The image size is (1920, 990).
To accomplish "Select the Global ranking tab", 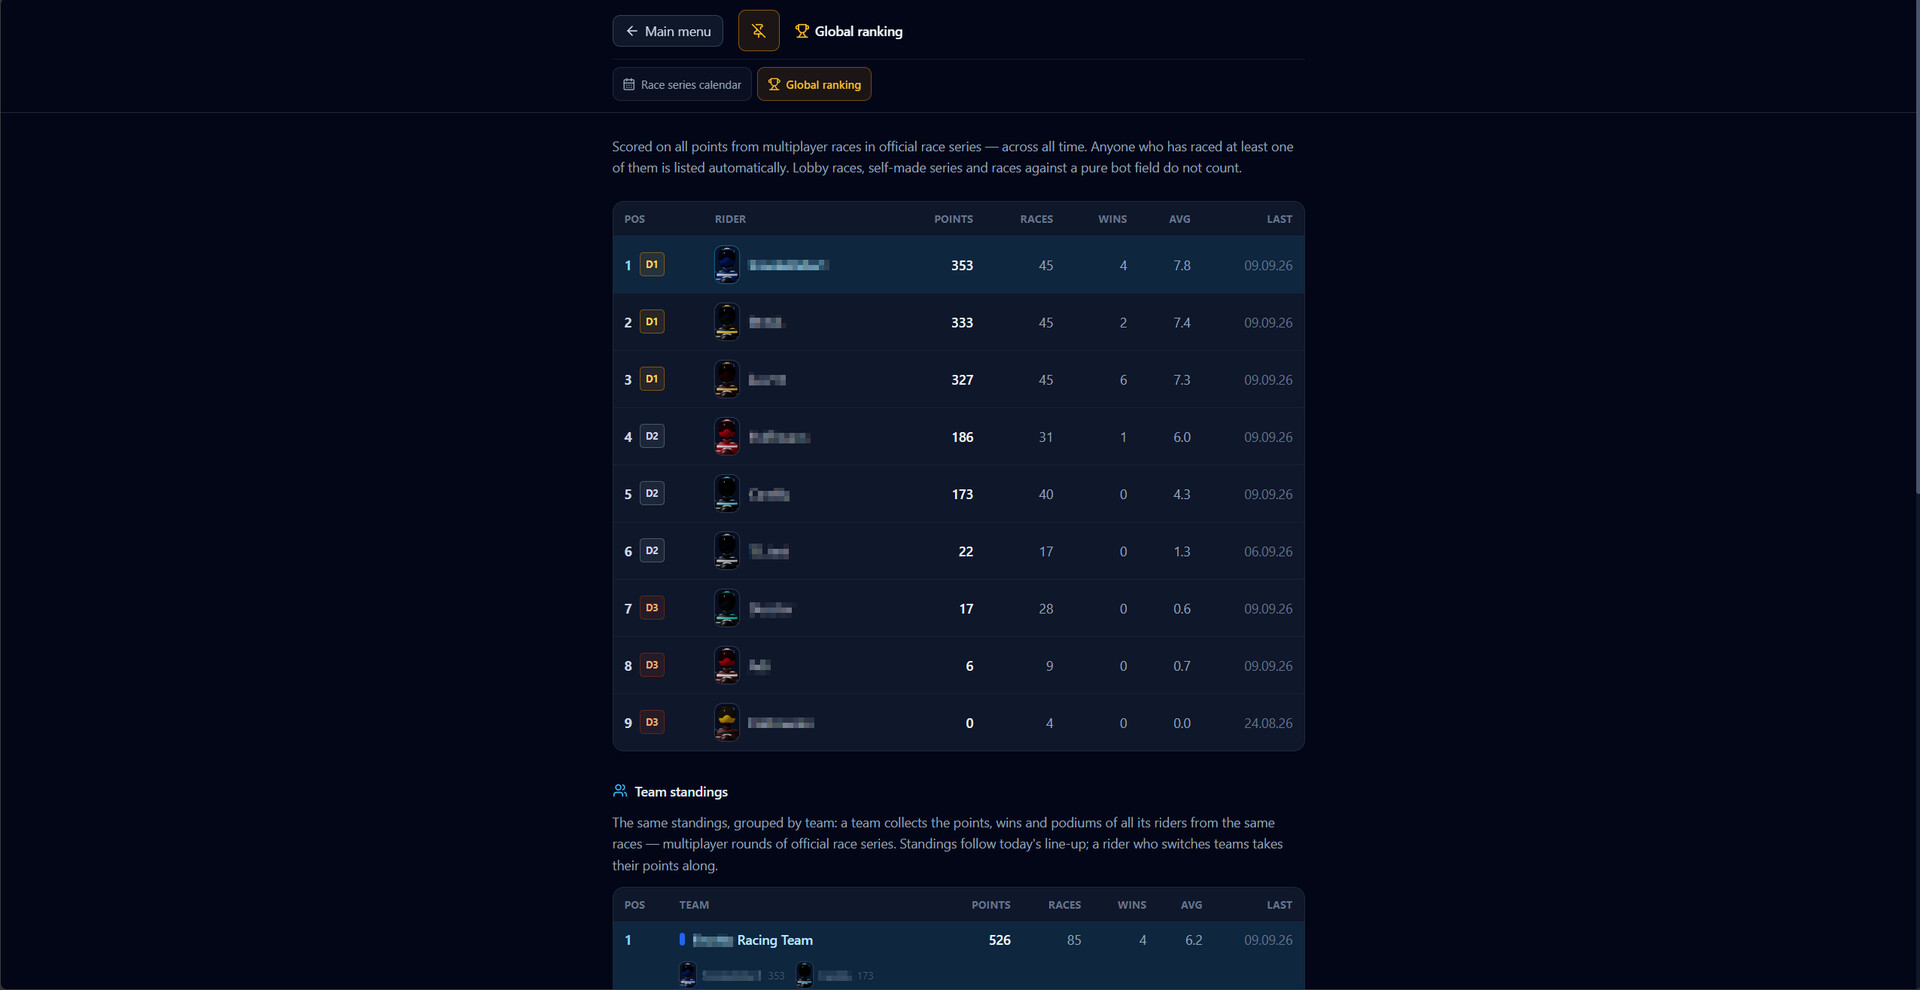I will coord(814,85).
